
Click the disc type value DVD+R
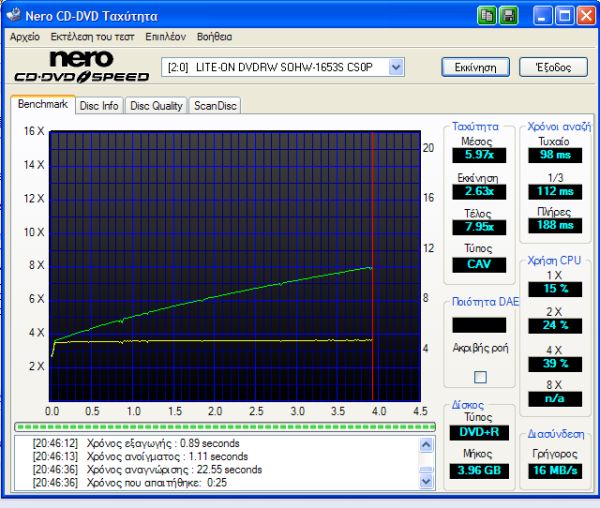[x=479, y=432]
